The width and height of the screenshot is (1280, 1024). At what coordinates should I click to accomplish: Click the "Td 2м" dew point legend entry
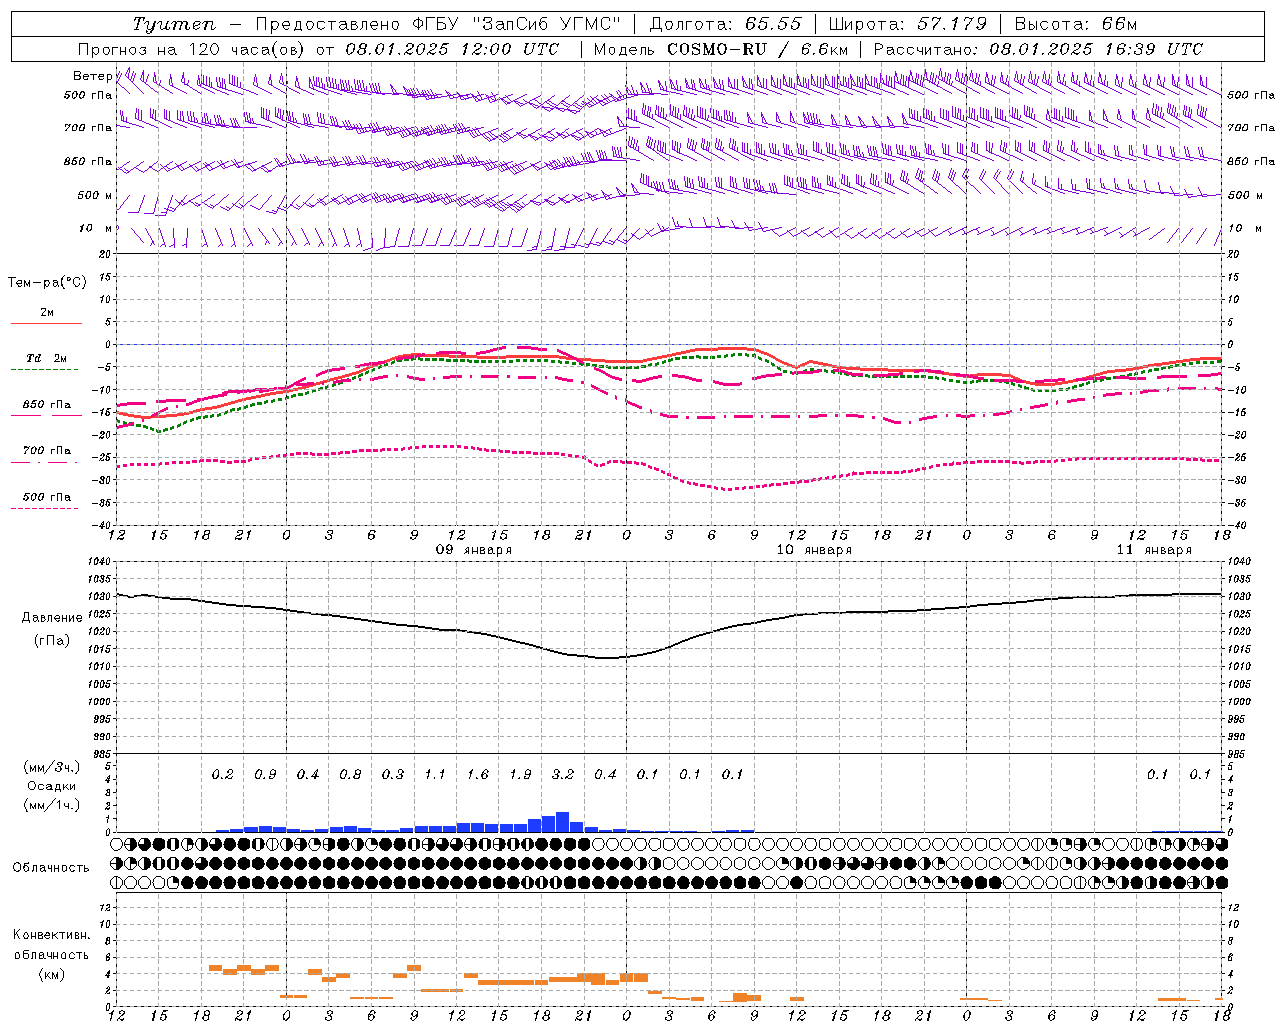[47, 358]
